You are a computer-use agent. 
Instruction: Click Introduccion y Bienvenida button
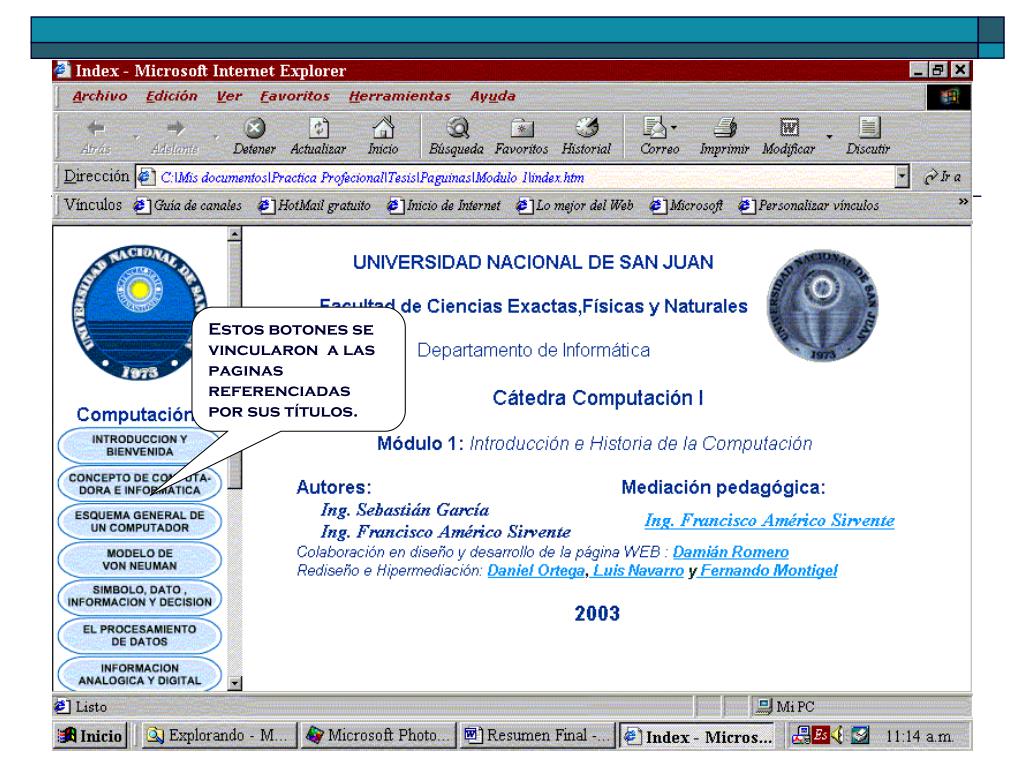tap(139, 445)
